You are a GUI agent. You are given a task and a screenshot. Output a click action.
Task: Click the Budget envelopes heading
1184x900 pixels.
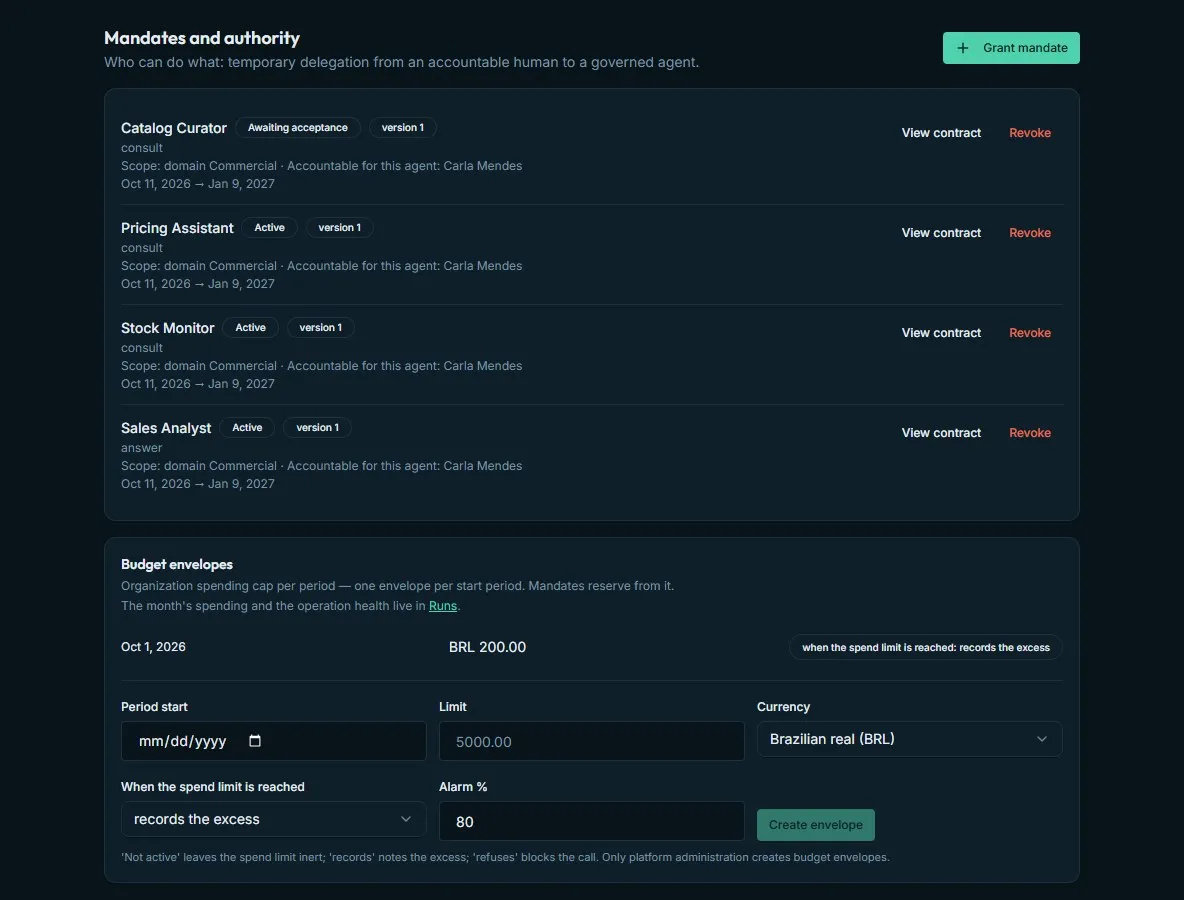tap(177, 565)
